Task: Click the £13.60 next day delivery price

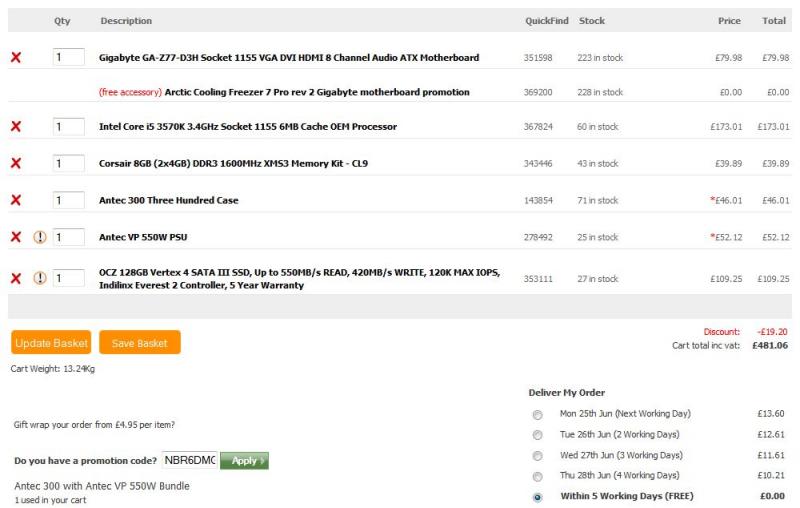Action: click(x=771, y=414)
